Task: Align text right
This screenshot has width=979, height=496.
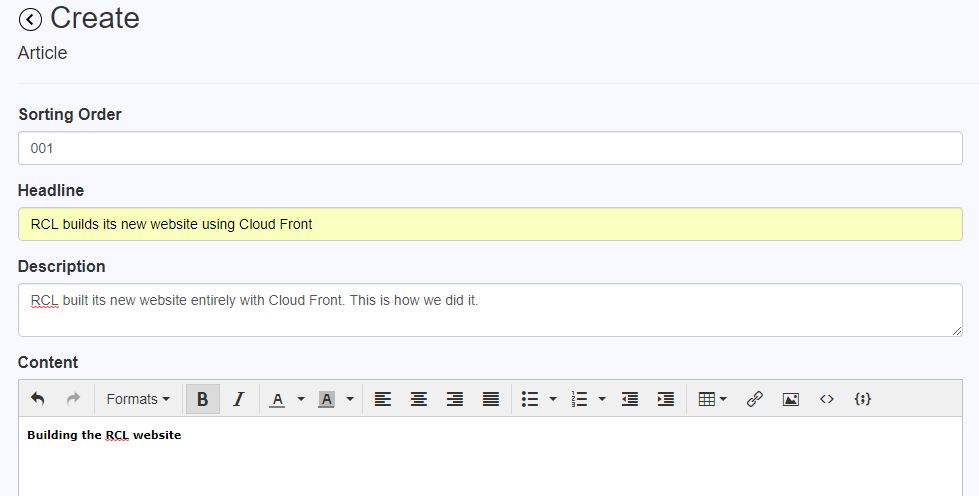Action: point(455,399)
